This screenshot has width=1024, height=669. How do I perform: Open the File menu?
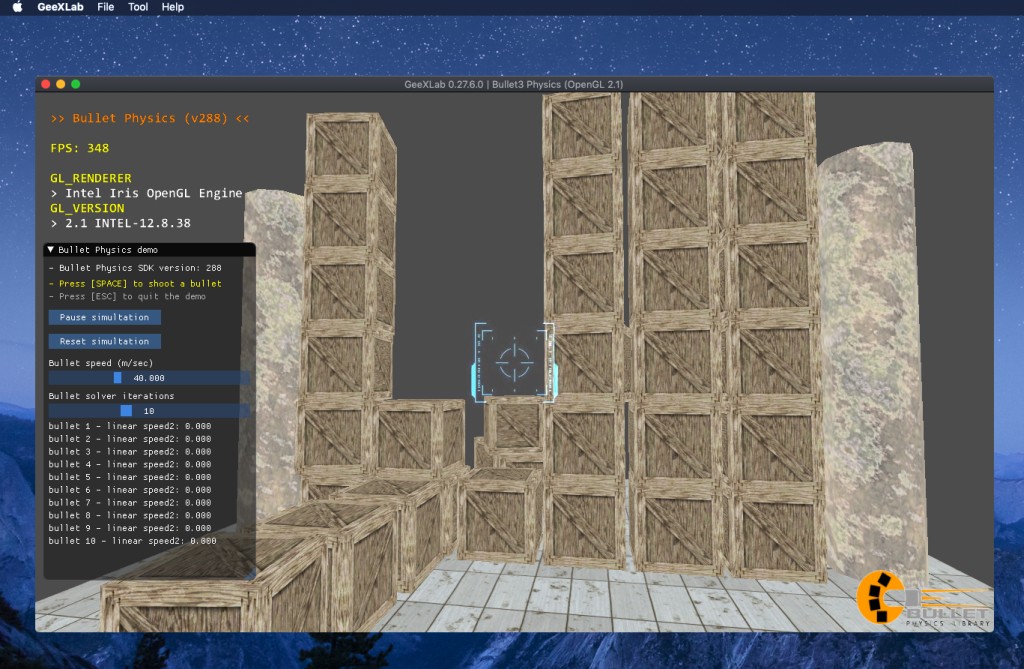pyautogui.click(x=105, y=7)
